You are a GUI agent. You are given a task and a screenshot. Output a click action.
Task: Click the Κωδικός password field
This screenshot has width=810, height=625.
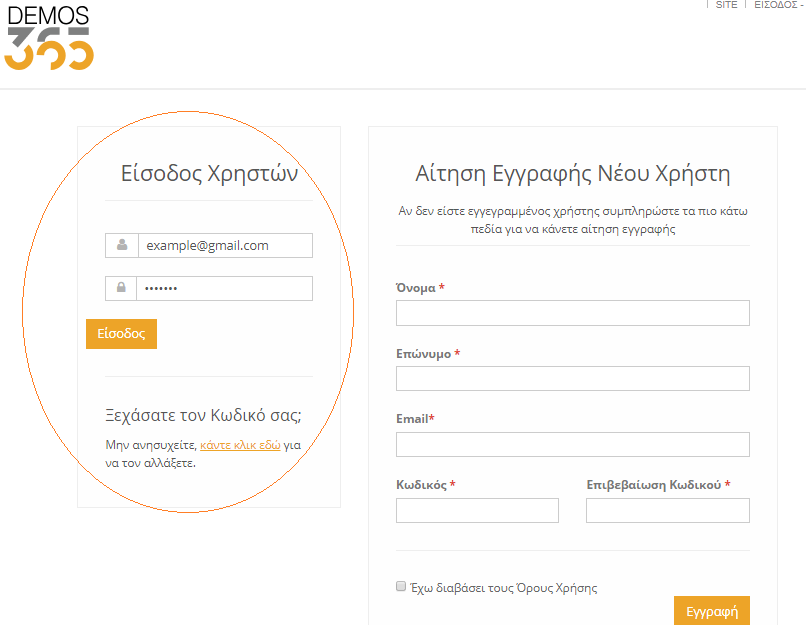pyautogui.click(x=477, y=510)
